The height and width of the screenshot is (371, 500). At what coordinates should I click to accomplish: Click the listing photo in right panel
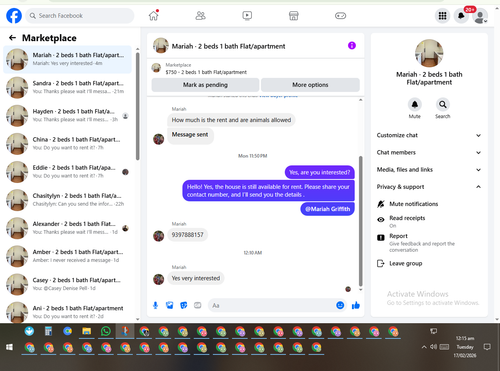pyautogui.click(x=429, y=53)
